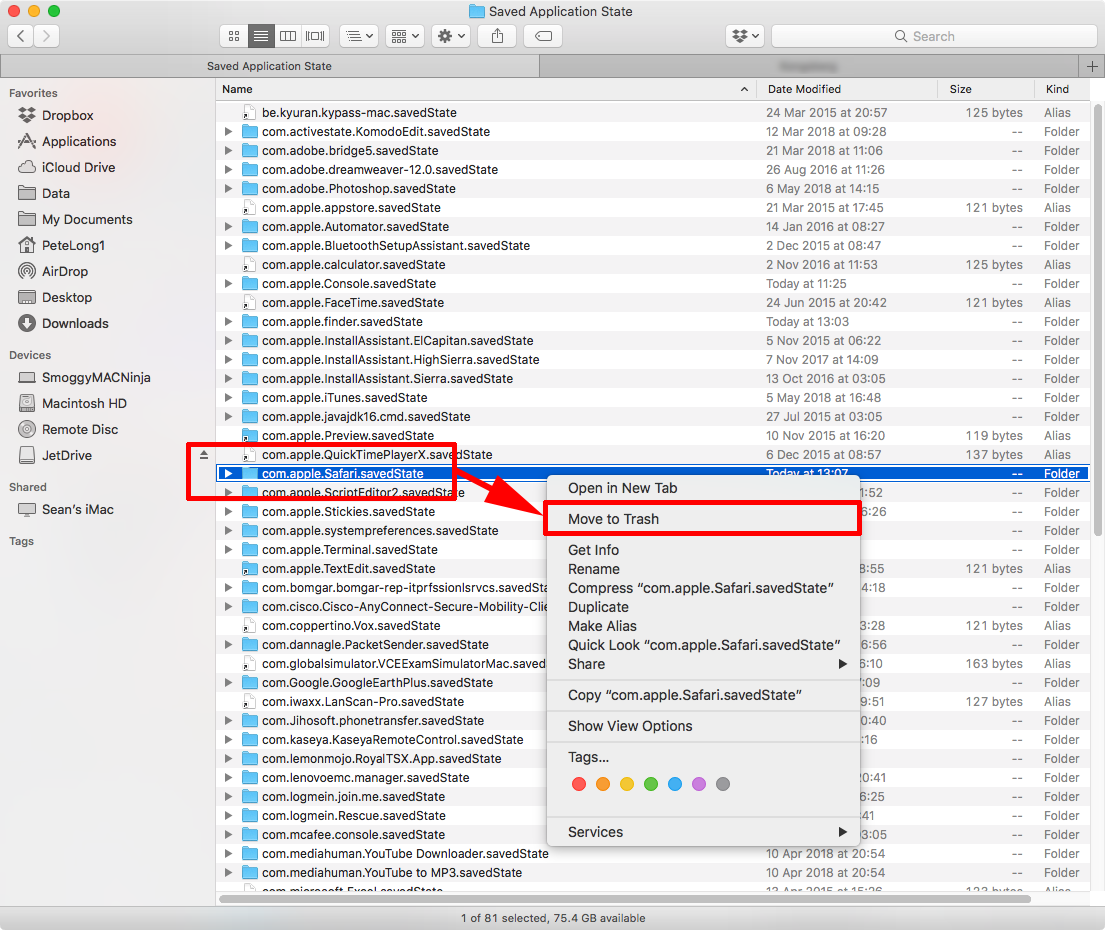Switch to cover flow view
The width and height of the screenshot is (1105, 930).
[x=315, y=36]
